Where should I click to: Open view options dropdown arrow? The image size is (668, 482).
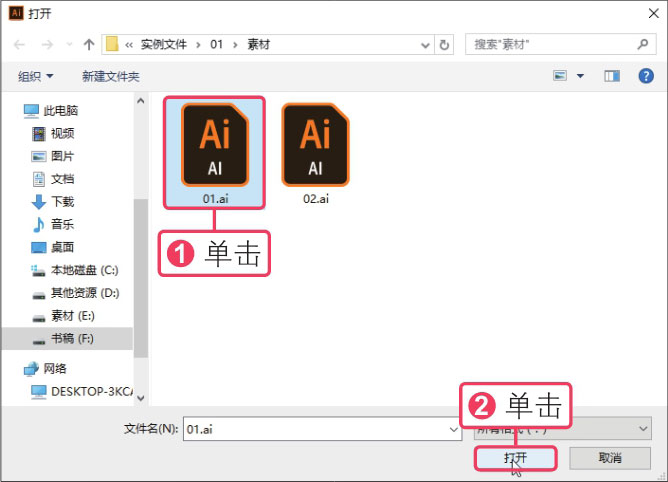tap(580, 76)
